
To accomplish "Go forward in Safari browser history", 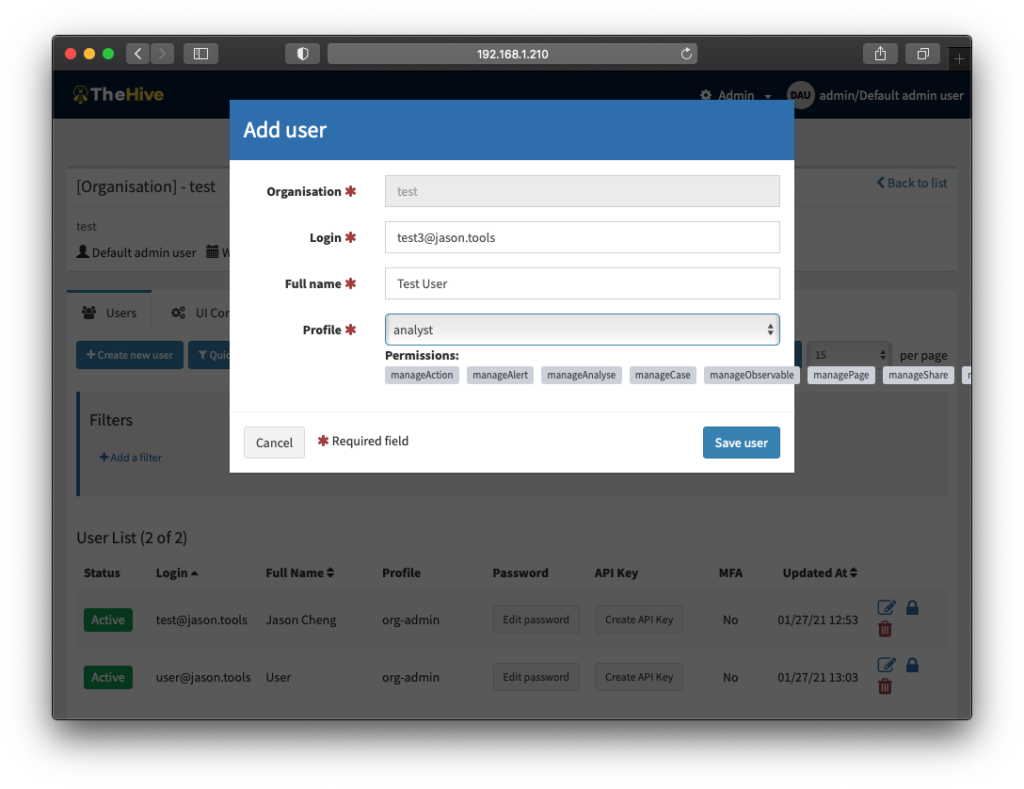I will pos(163,54).
